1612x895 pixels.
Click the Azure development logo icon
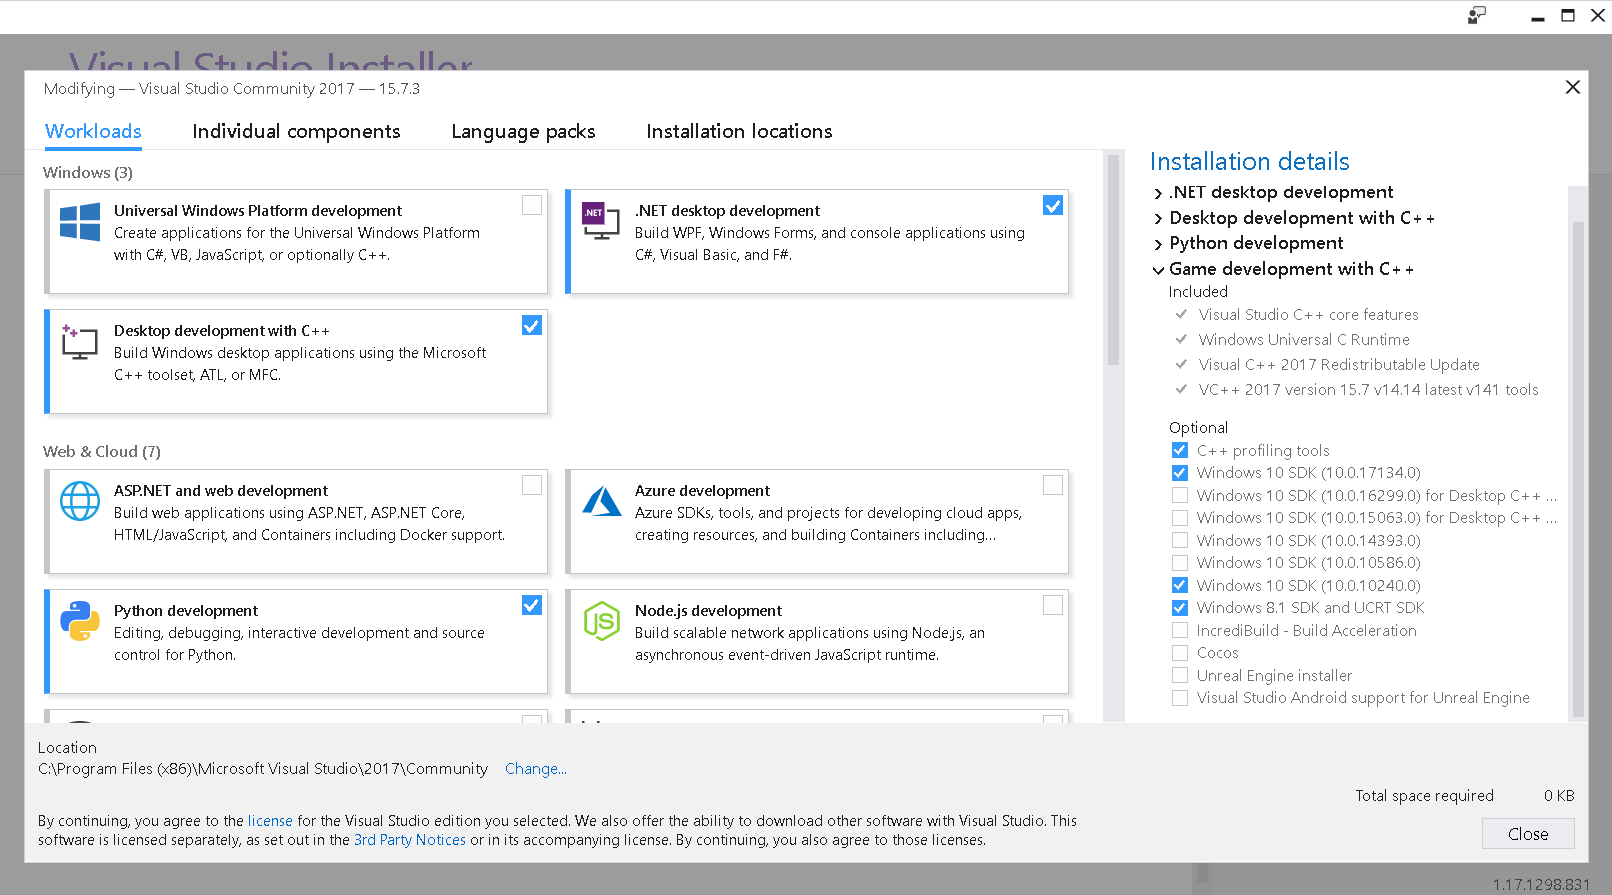tap(601, 501)
